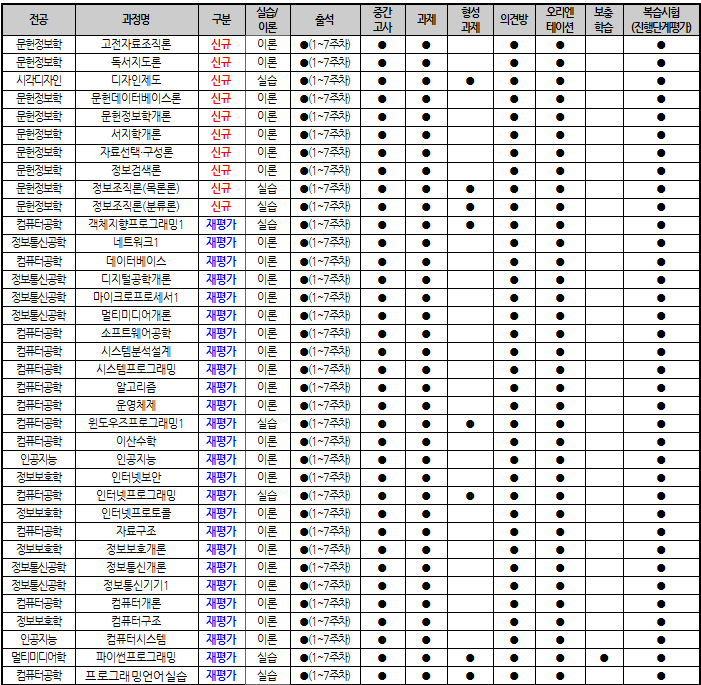Click the 알고리즘 course cell
701x685 pixels.
[x=136, y=387]
